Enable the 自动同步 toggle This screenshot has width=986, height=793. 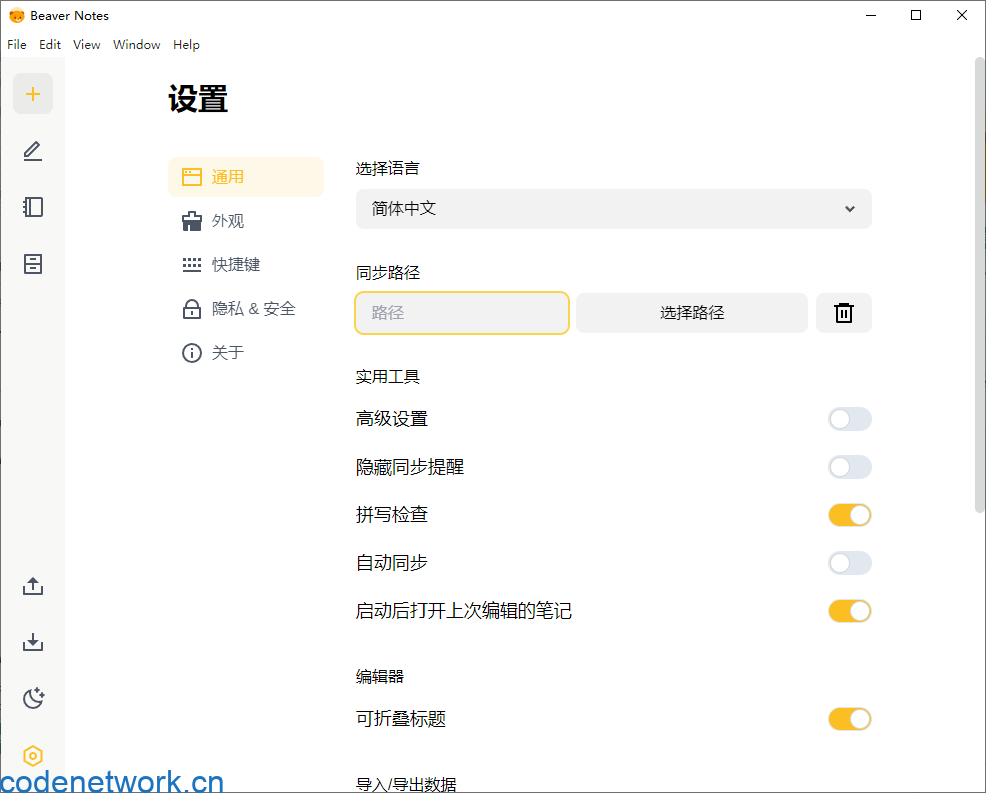pos(850,563)
